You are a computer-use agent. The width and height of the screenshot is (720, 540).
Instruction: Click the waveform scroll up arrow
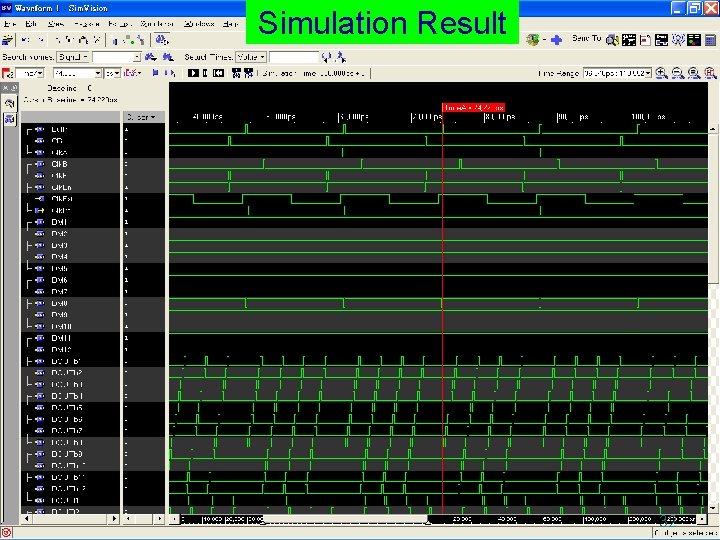coord(713,129)
